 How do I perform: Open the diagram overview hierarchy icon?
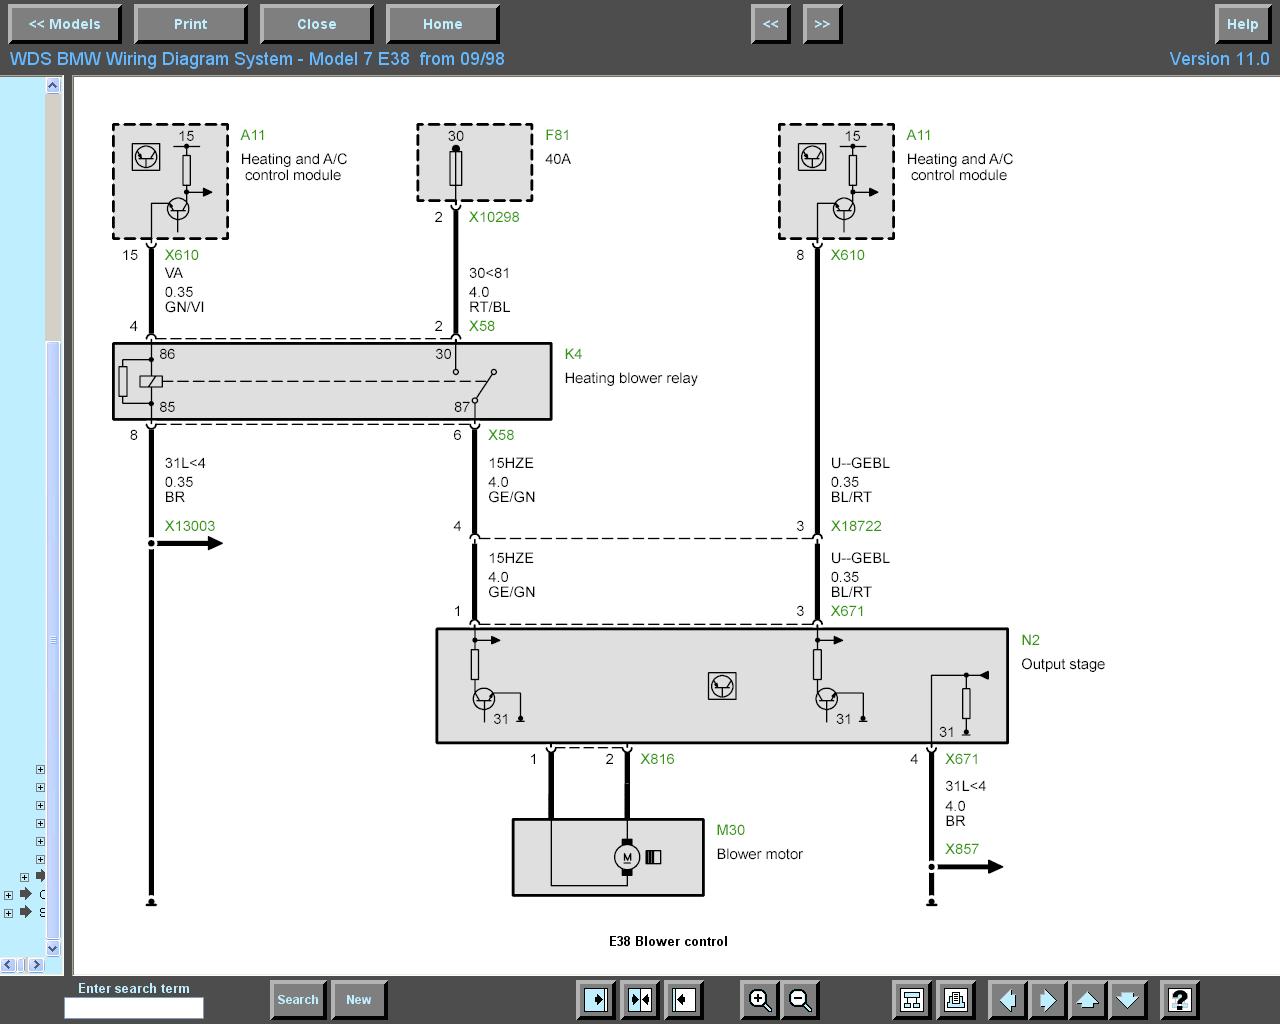(912, 999)
